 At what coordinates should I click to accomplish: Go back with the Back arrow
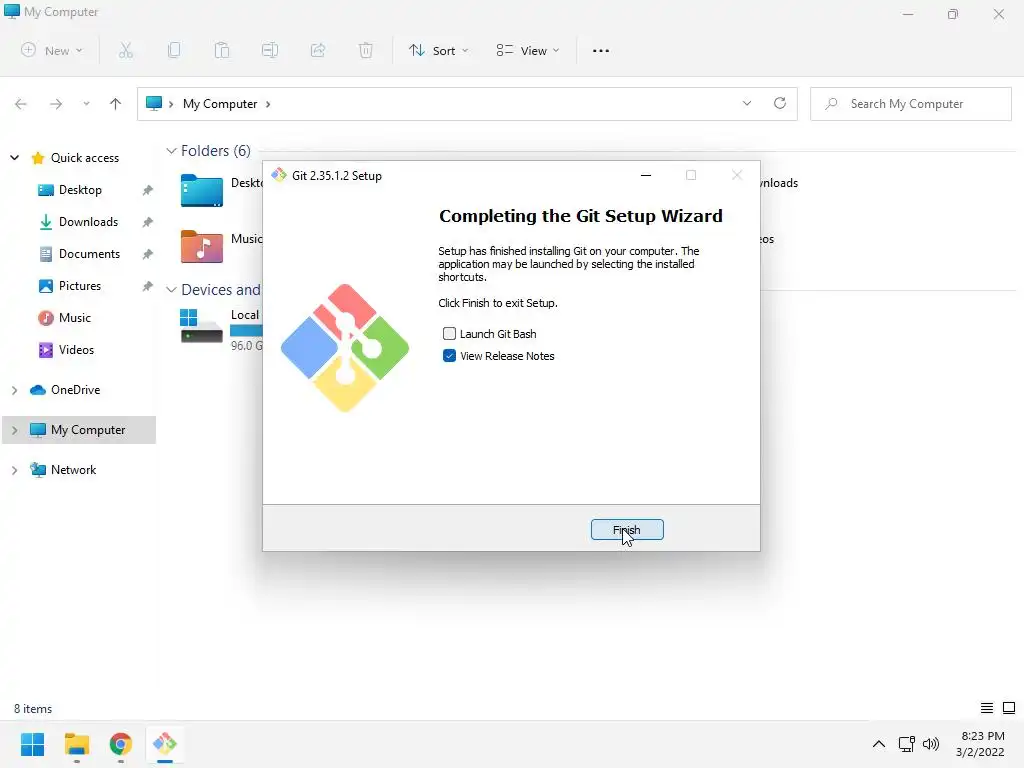[x=21, y=104]
